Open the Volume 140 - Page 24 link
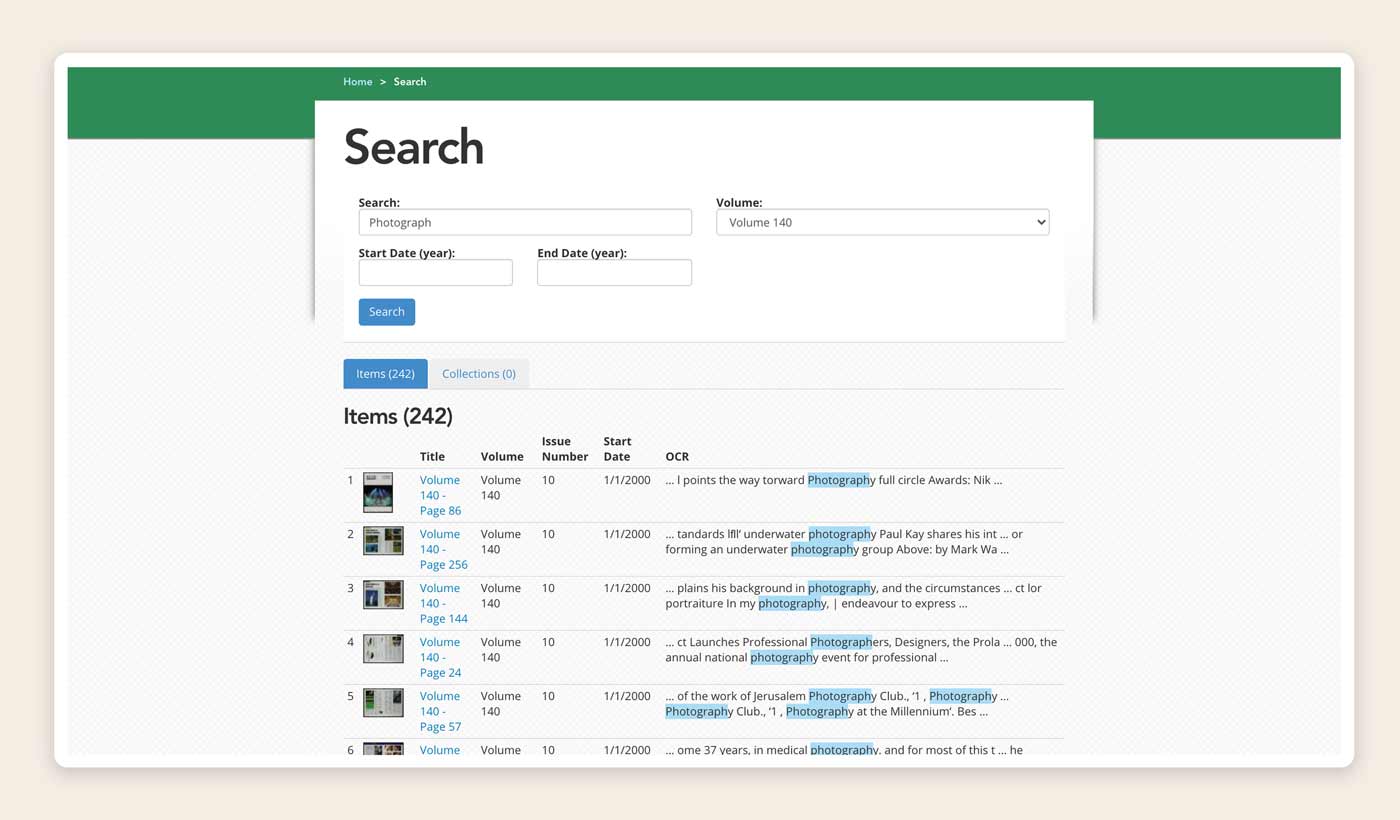 440,657
